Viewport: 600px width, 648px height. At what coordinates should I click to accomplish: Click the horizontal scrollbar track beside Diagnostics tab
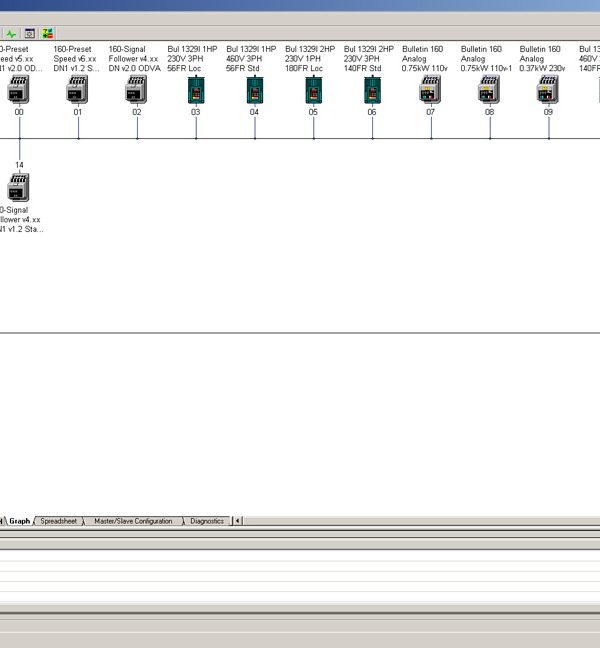tap(421, 521)
